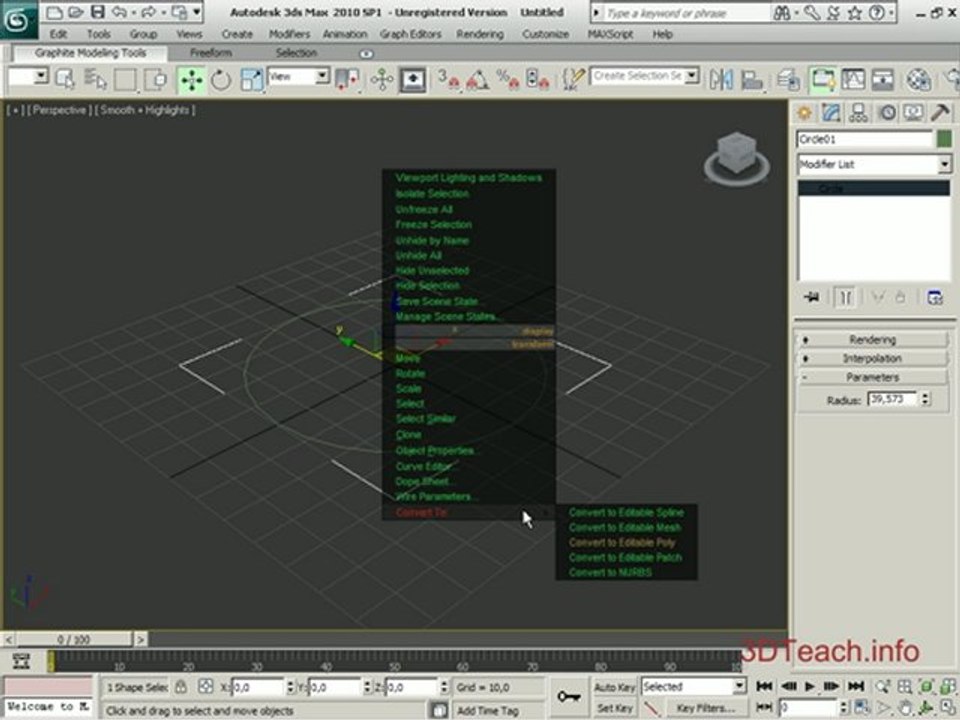960x720 pixels.
Task: Toggle the Spinner Snap icon
Action: (538, 80)
